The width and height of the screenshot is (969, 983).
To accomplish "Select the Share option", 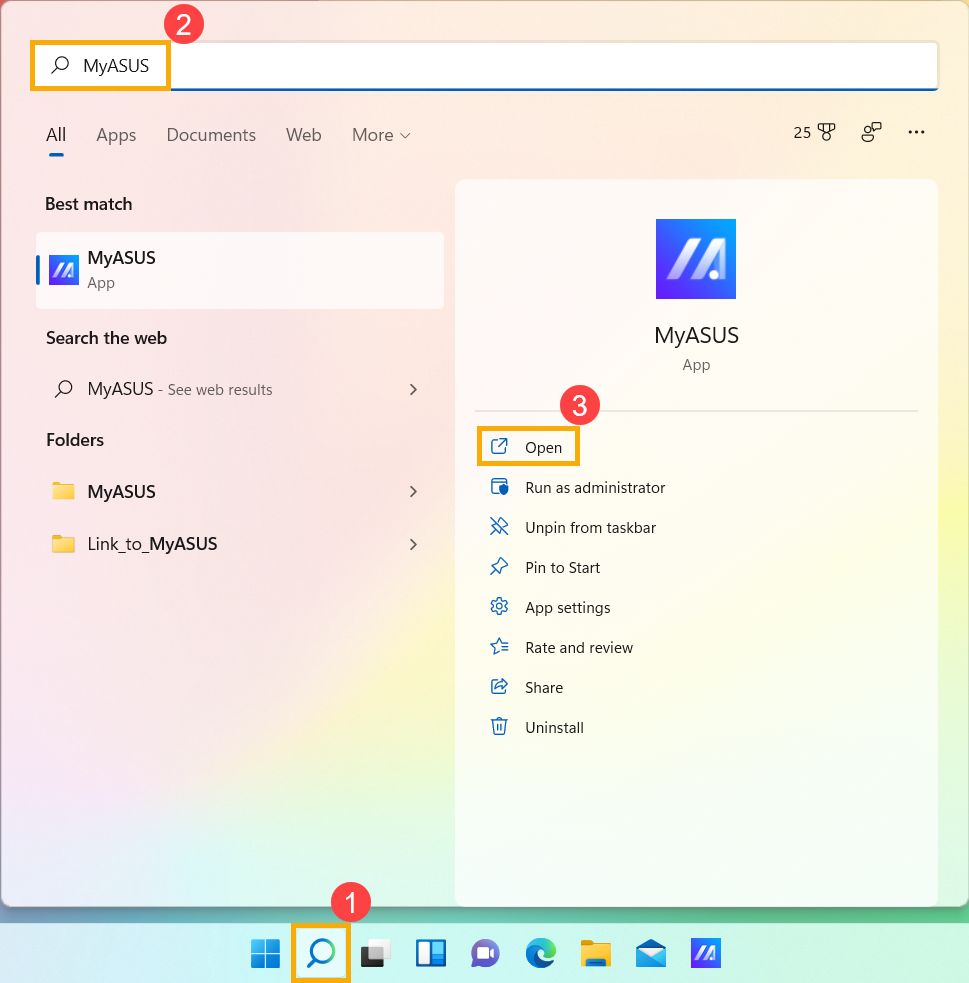I will [526, 688].
